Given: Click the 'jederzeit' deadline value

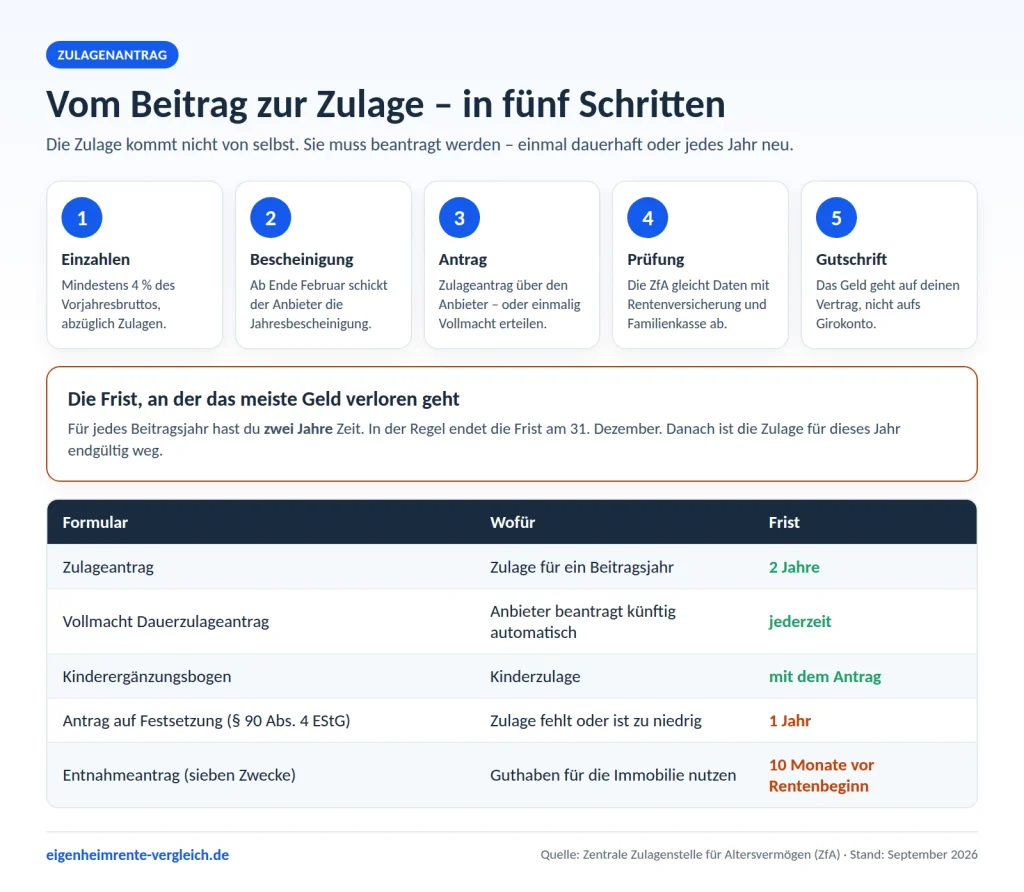Looking at the screenshot, I should pos(800,622).
